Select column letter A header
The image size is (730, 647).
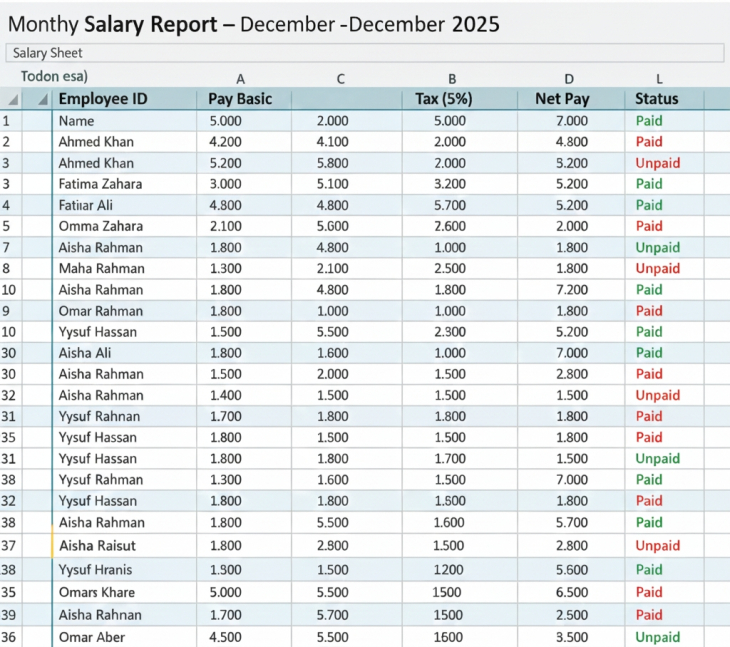point(240,78)
